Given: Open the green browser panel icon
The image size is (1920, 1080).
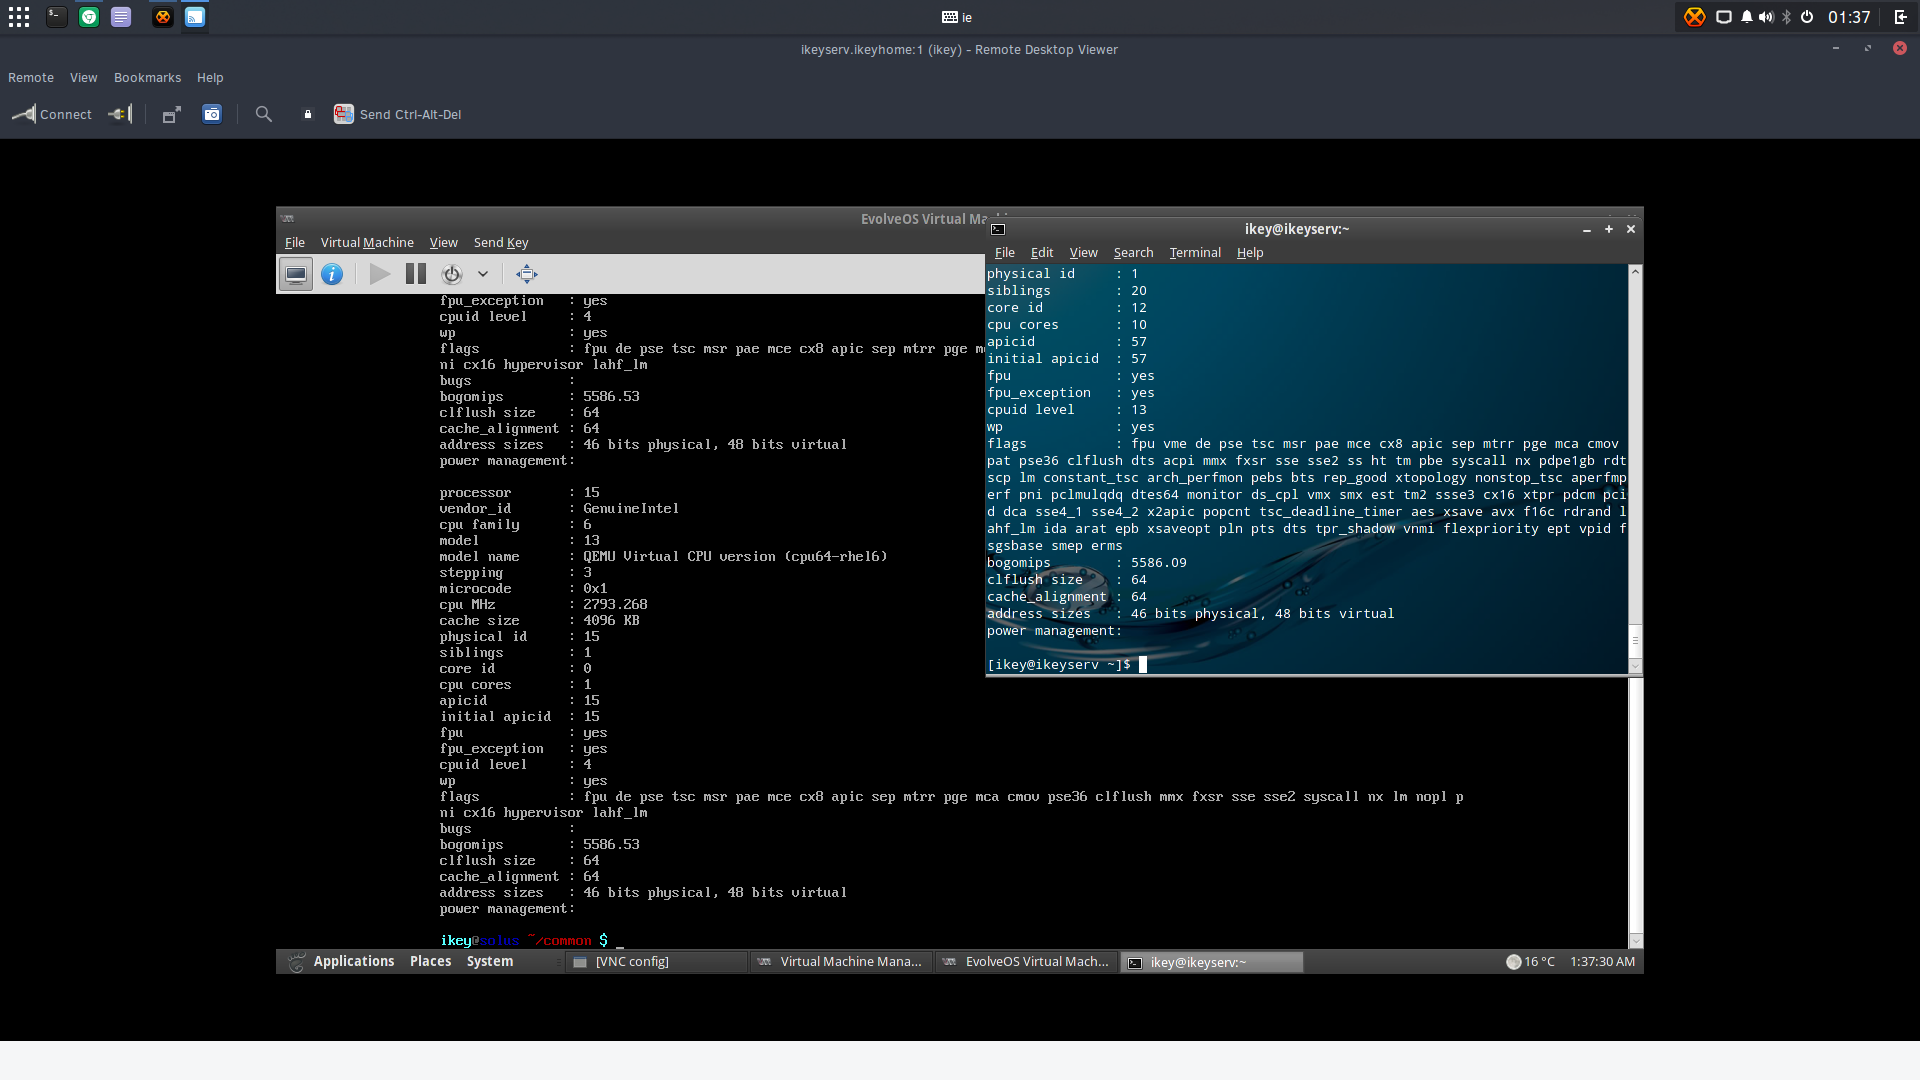Looking at the screenshot, I should click(x=89, y=17).
